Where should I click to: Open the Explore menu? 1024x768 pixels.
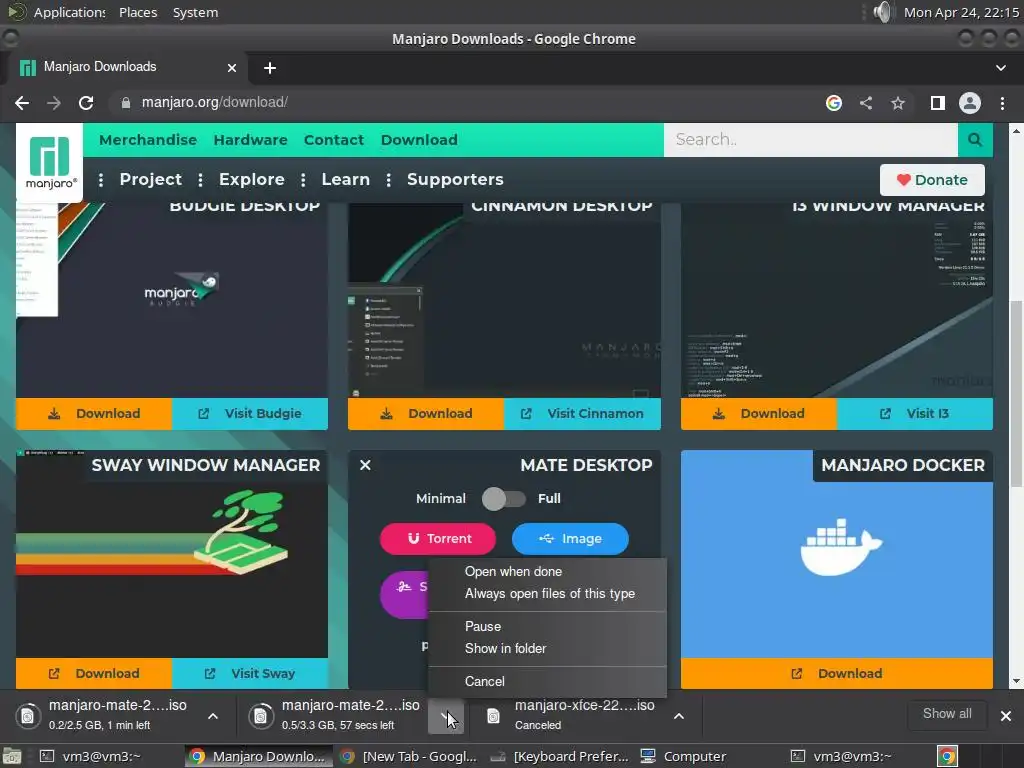click(x=251, y=180)
